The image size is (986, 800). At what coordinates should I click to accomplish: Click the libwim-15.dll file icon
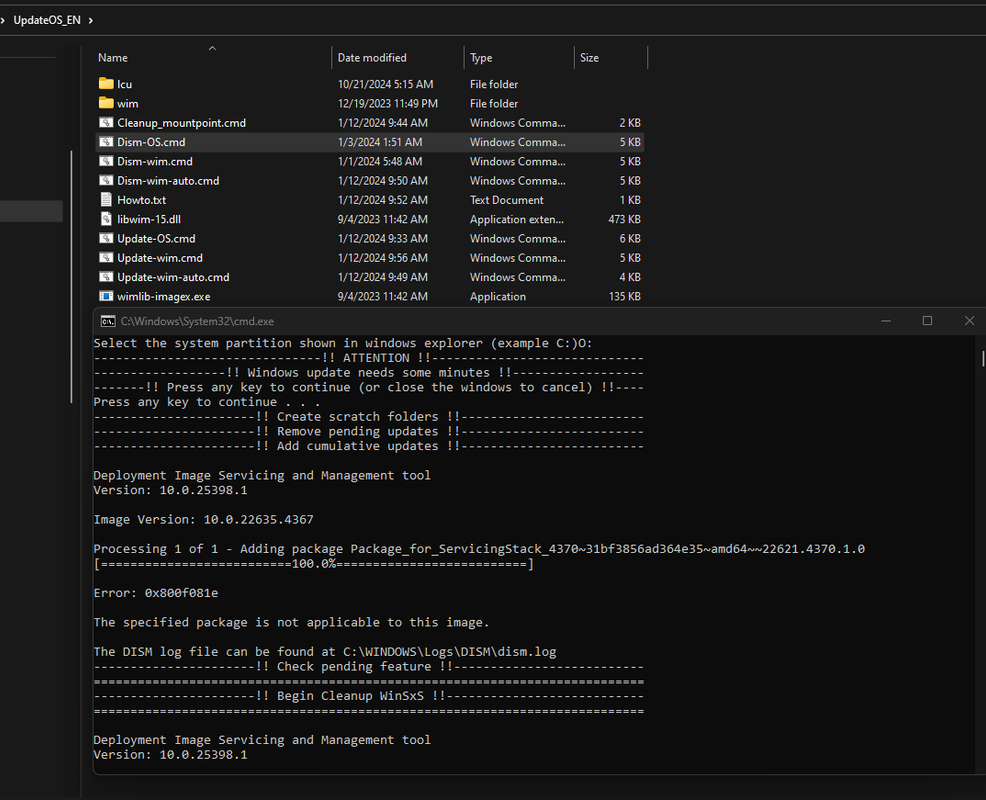(106, 219)
